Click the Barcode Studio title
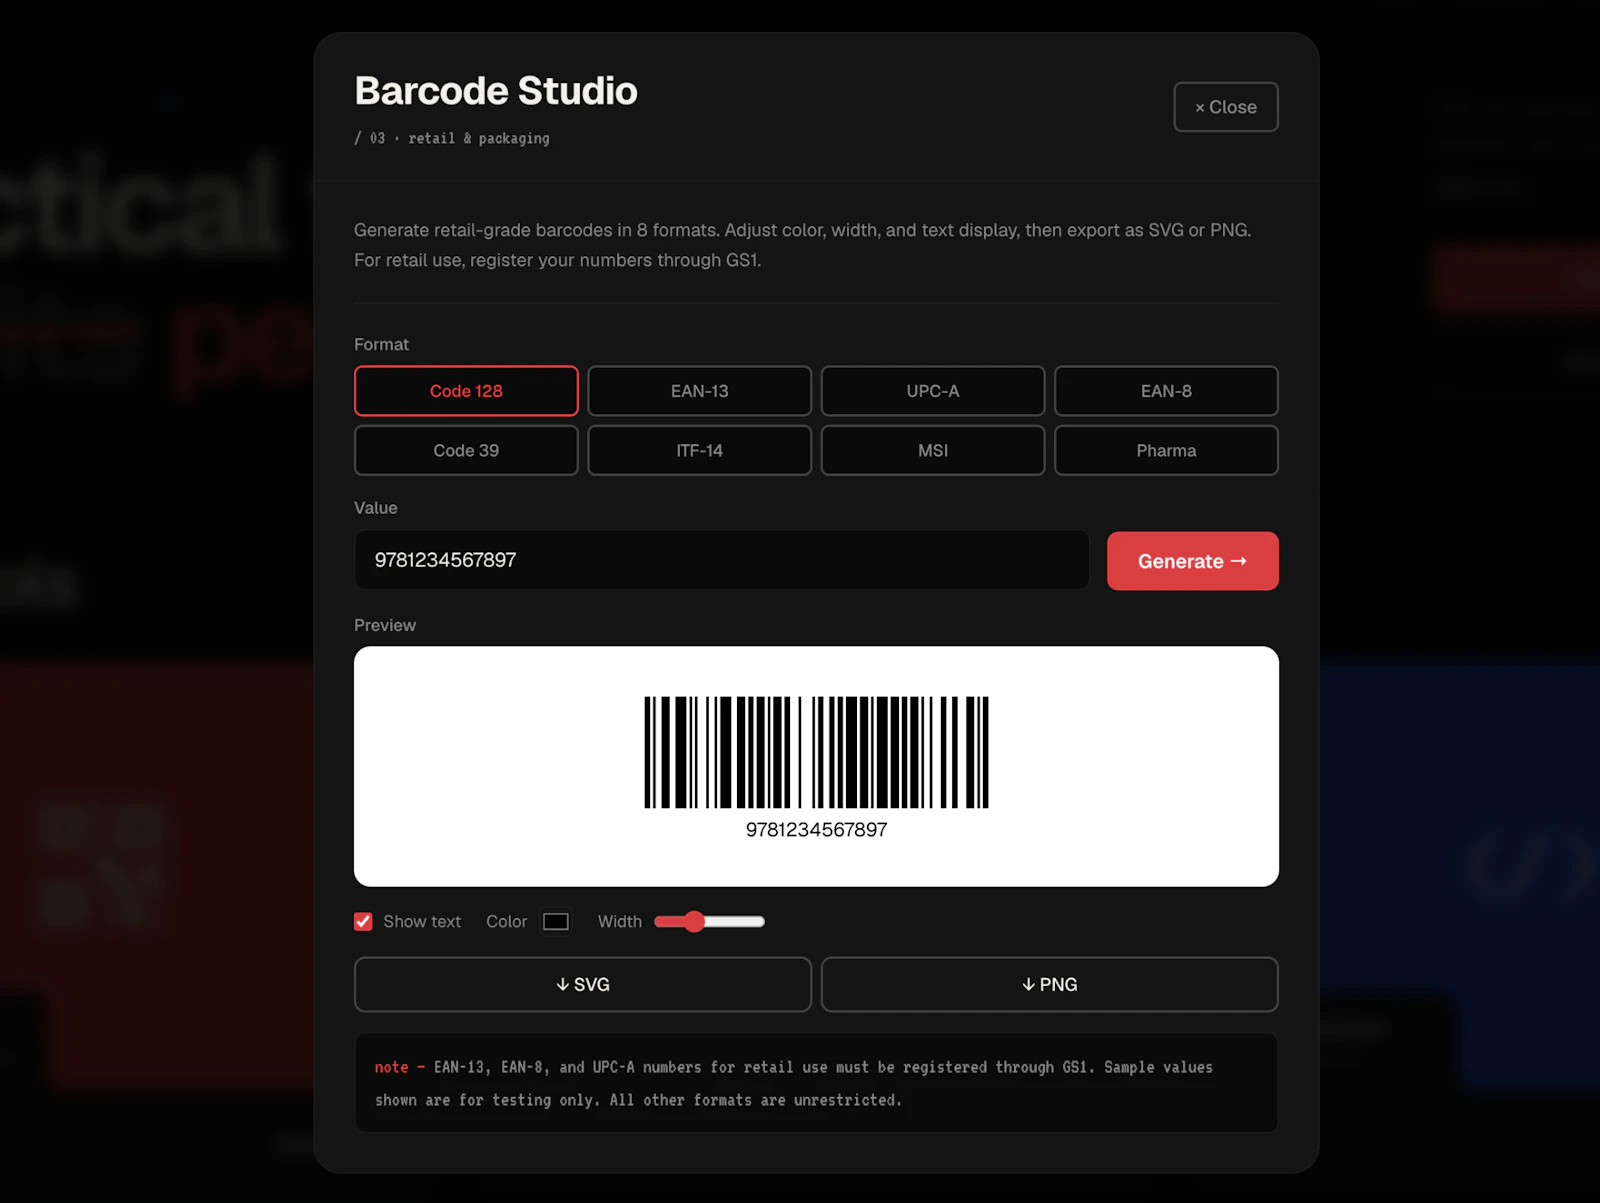Screen dimensions: 1600x1203 (496, 91)
